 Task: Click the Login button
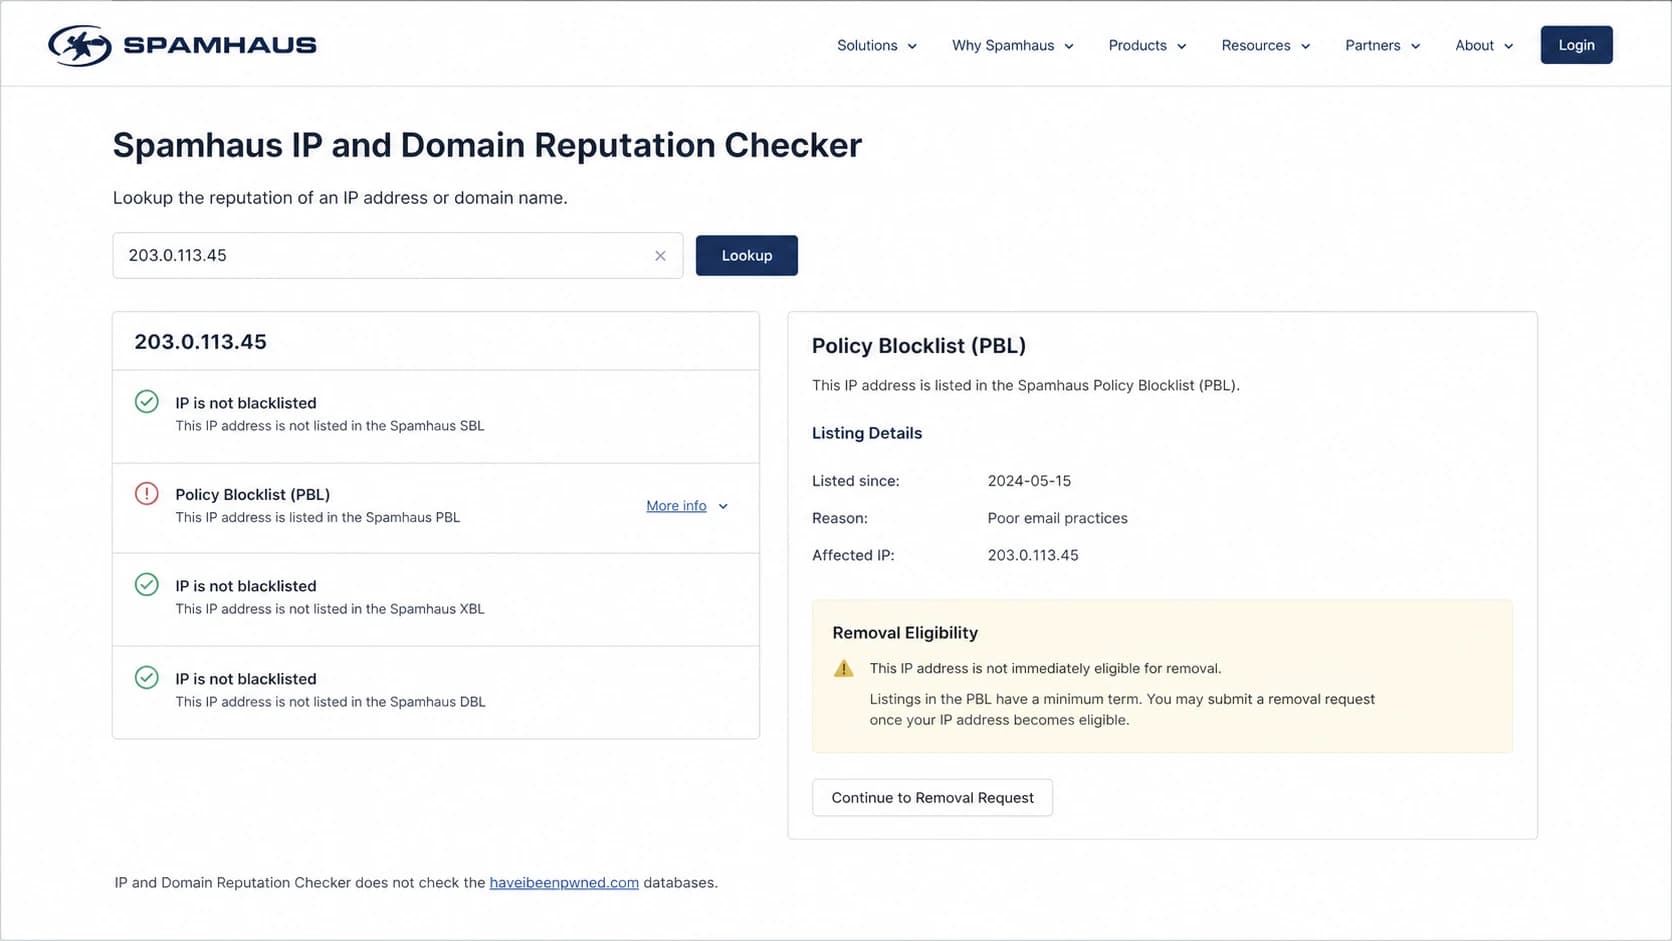tap(1576, 45)
